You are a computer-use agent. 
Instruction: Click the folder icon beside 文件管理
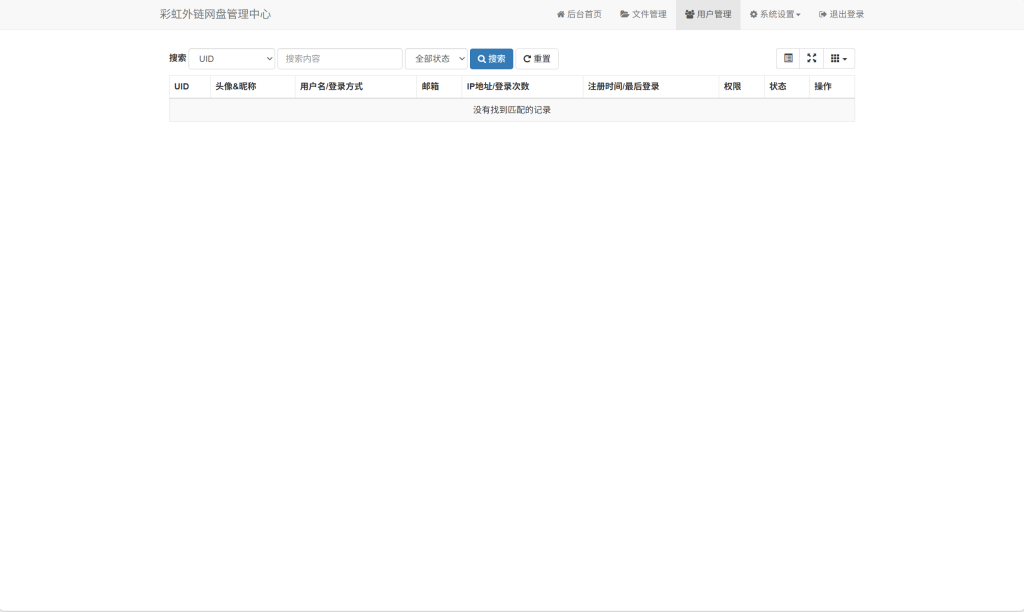(624, 14)
